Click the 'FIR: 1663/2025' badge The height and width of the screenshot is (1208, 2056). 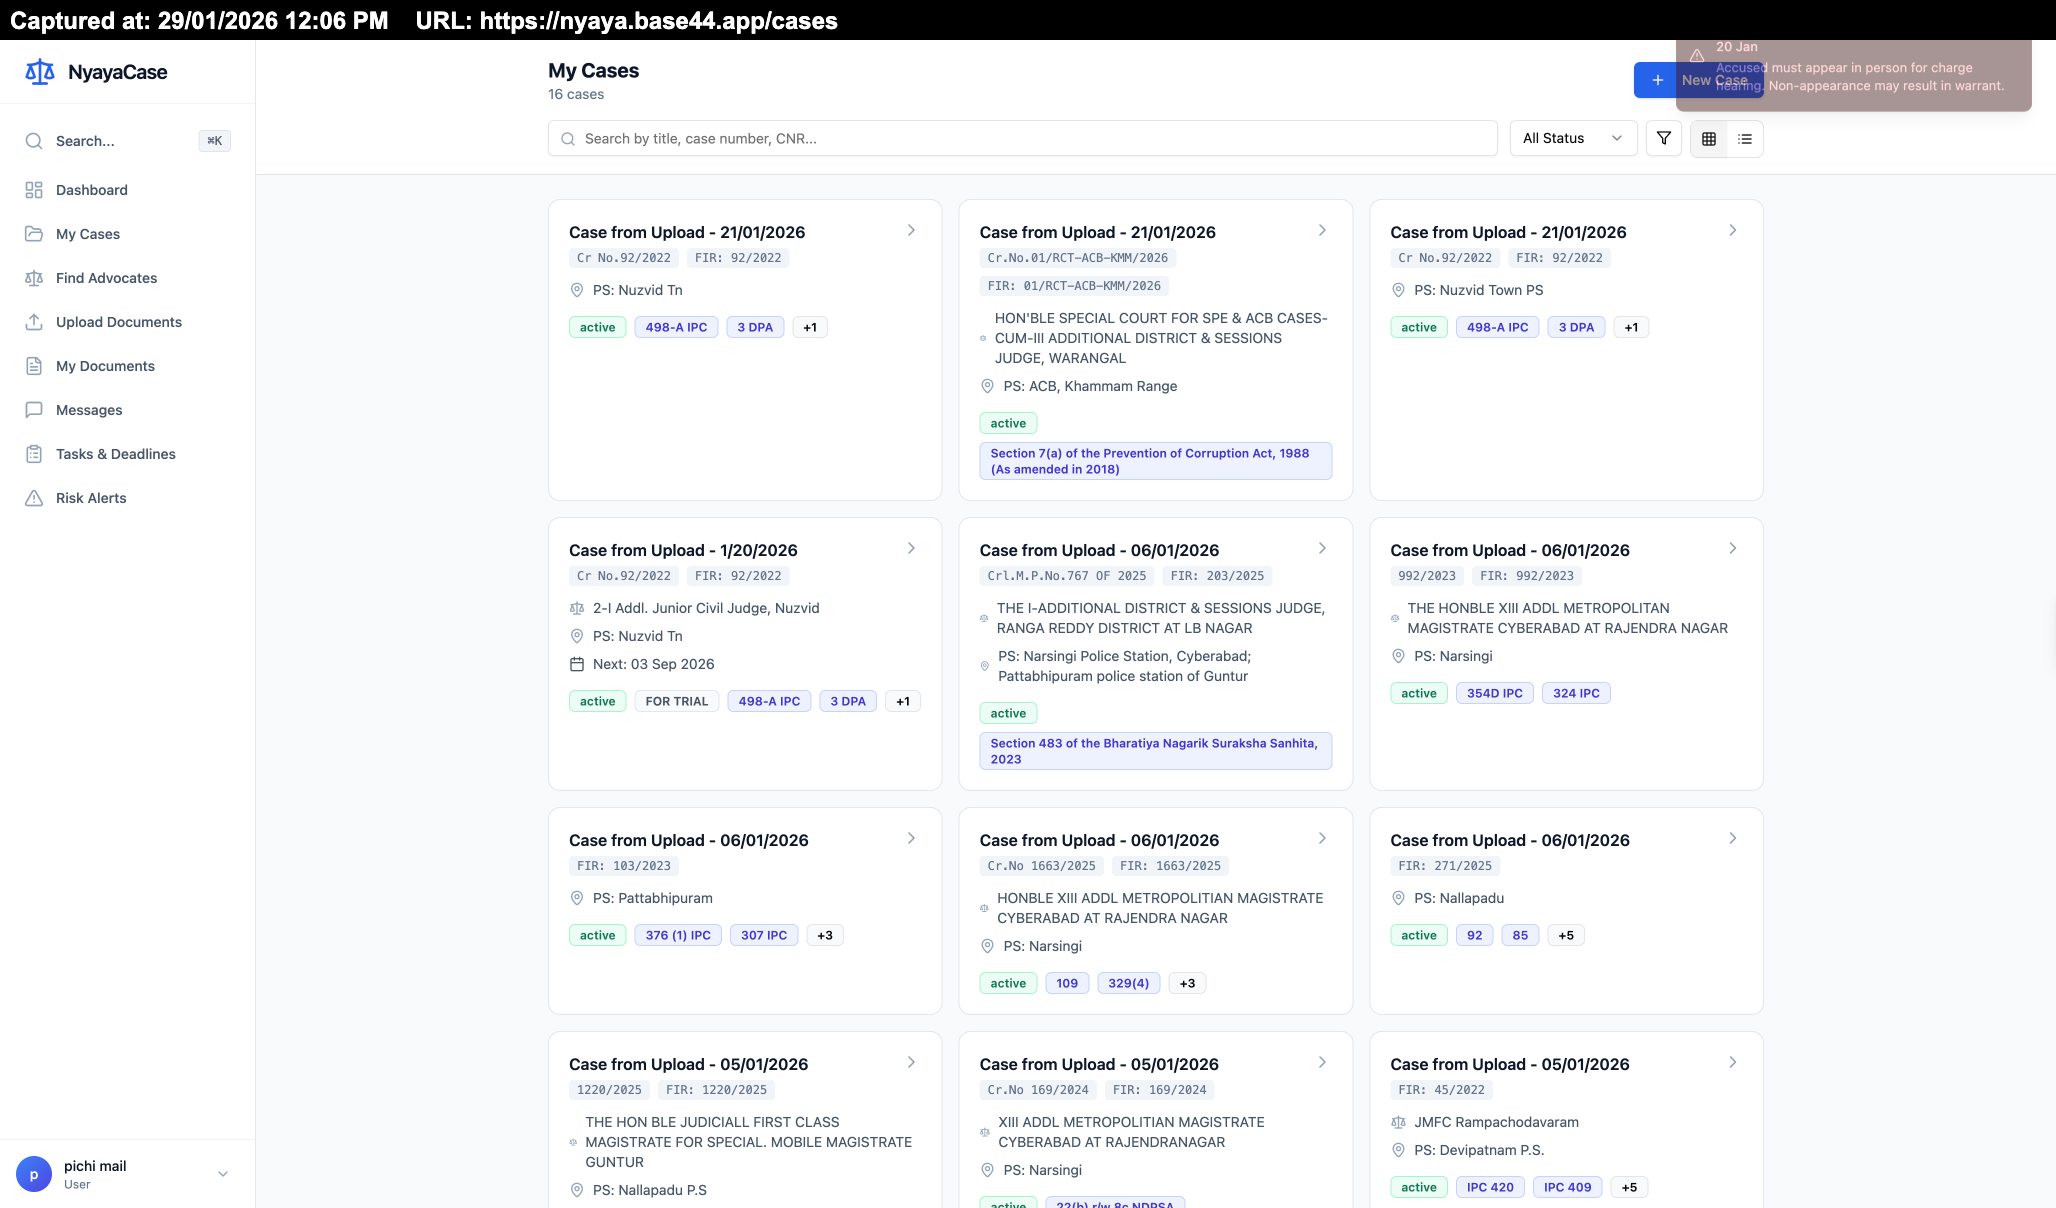tap(1171, 866)
